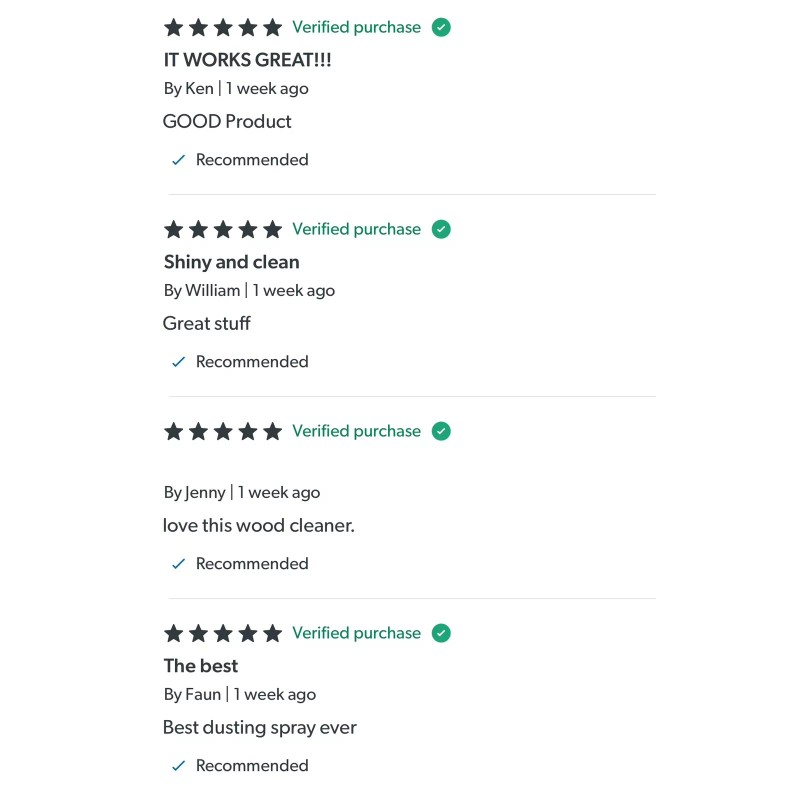Click Recommended checkmark under 'Best dusting spray ever'
The width and height of the screenshot is (800, 800).
pos(179,766)
